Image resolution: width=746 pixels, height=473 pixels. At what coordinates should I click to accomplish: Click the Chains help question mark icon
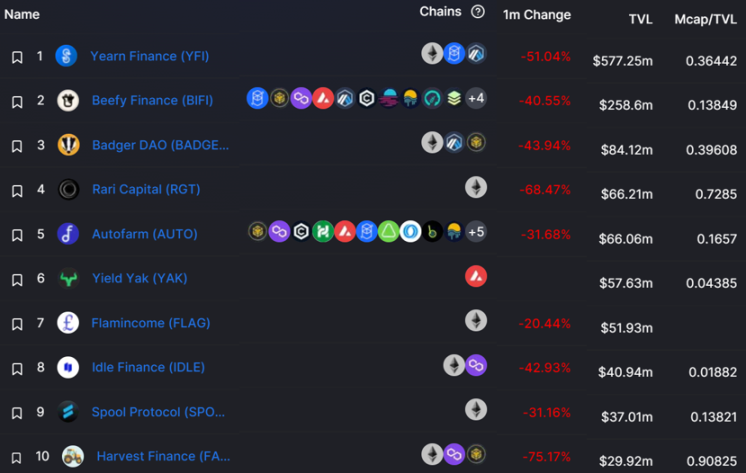point(478,11)
